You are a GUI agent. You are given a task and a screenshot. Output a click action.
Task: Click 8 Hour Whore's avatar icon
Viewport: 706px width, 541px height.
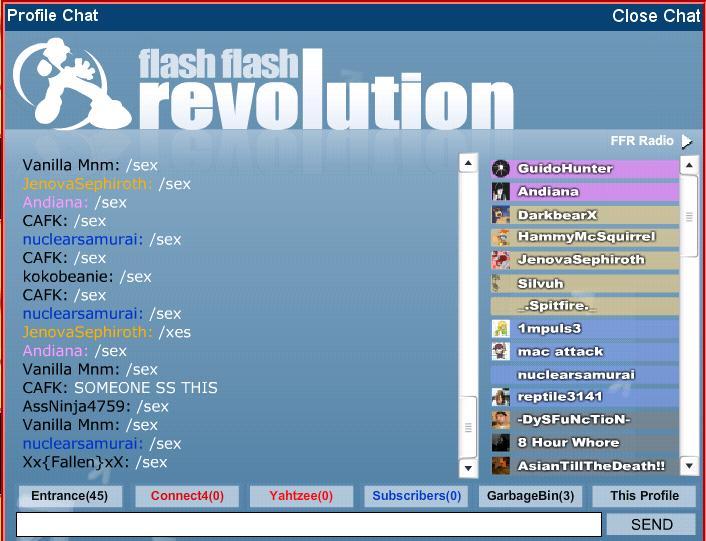501,443
